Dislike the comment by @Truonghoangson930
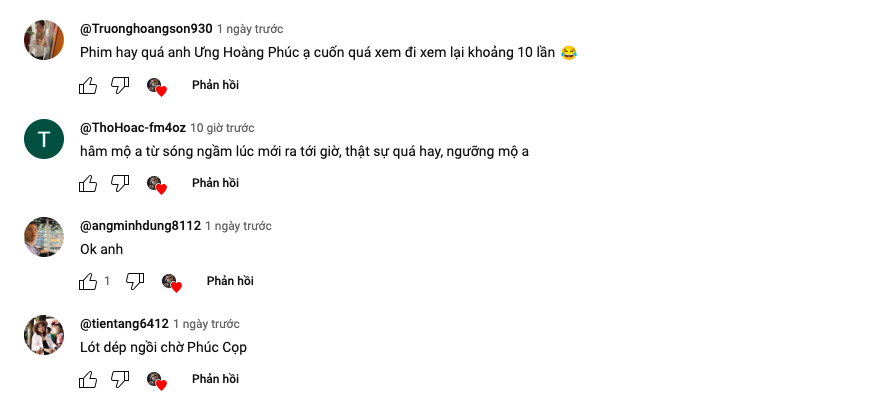 120,86
